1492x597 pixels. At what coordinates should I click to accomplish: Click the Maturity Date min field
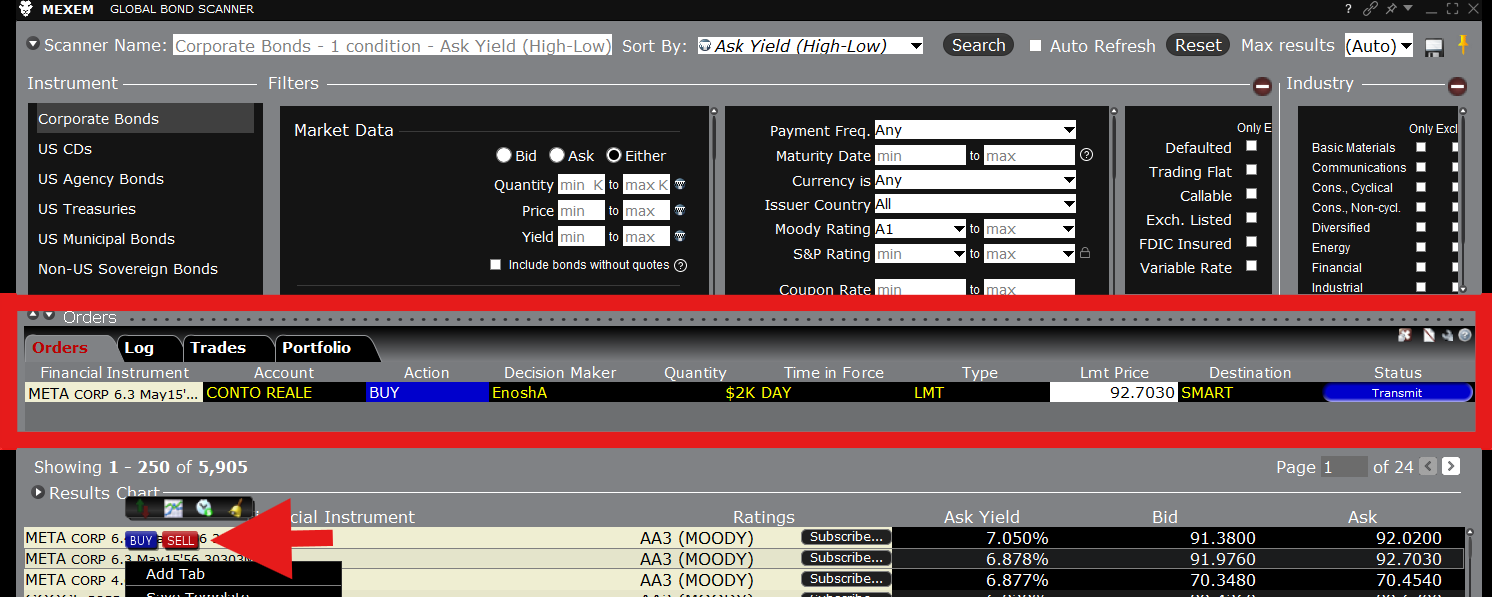920,156
